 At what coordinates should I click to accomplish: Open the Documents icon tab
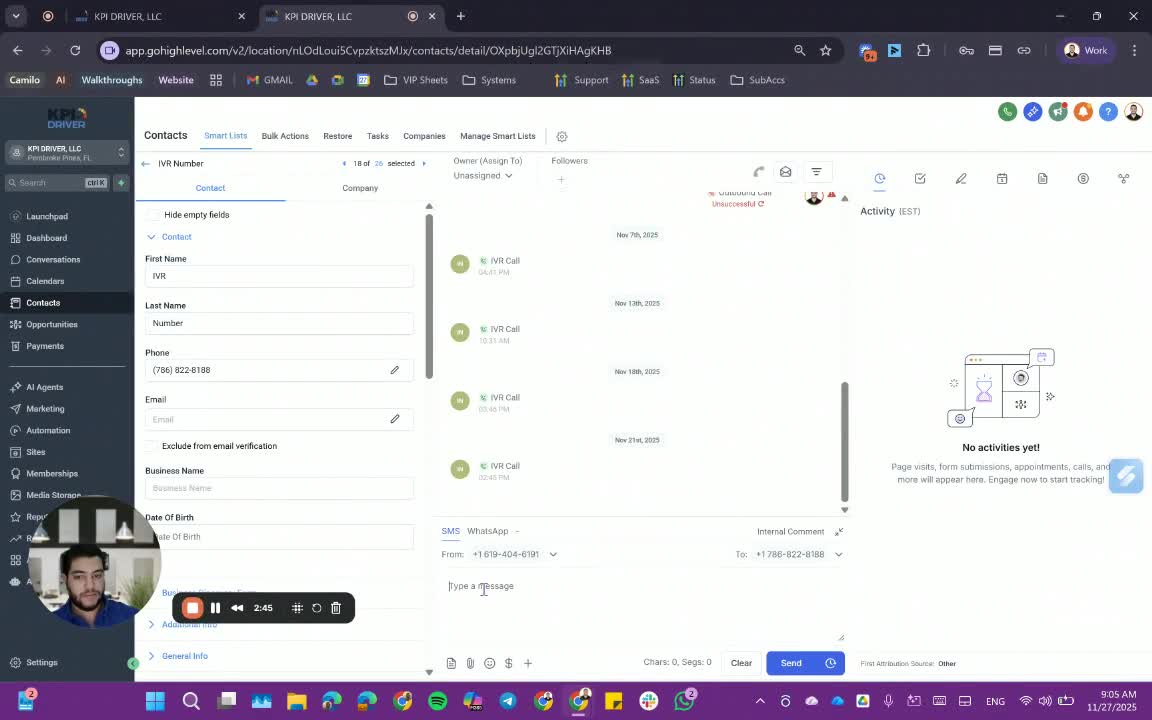click(1043, 179)
